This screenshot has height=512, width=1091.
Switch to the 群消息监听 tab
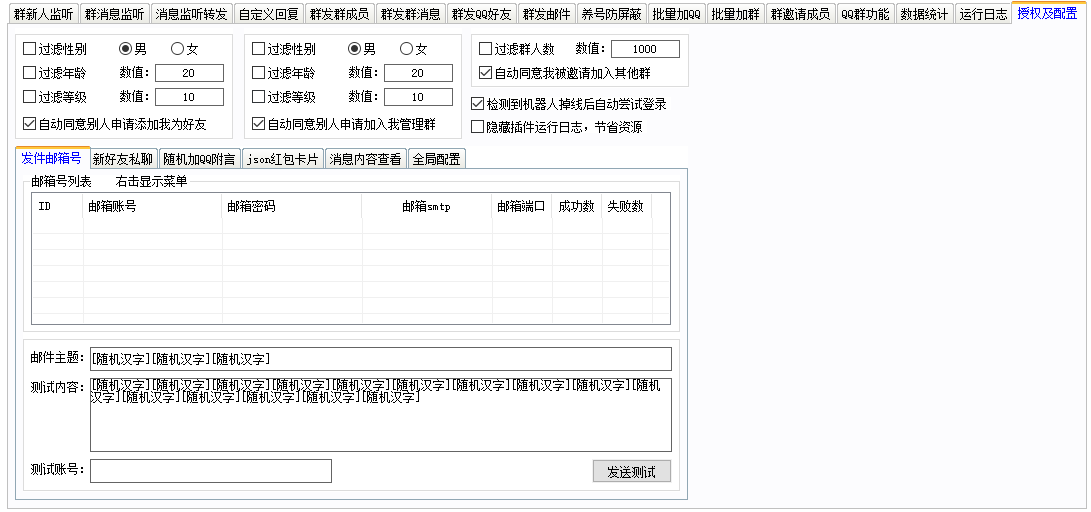click(x=115, y=14)
